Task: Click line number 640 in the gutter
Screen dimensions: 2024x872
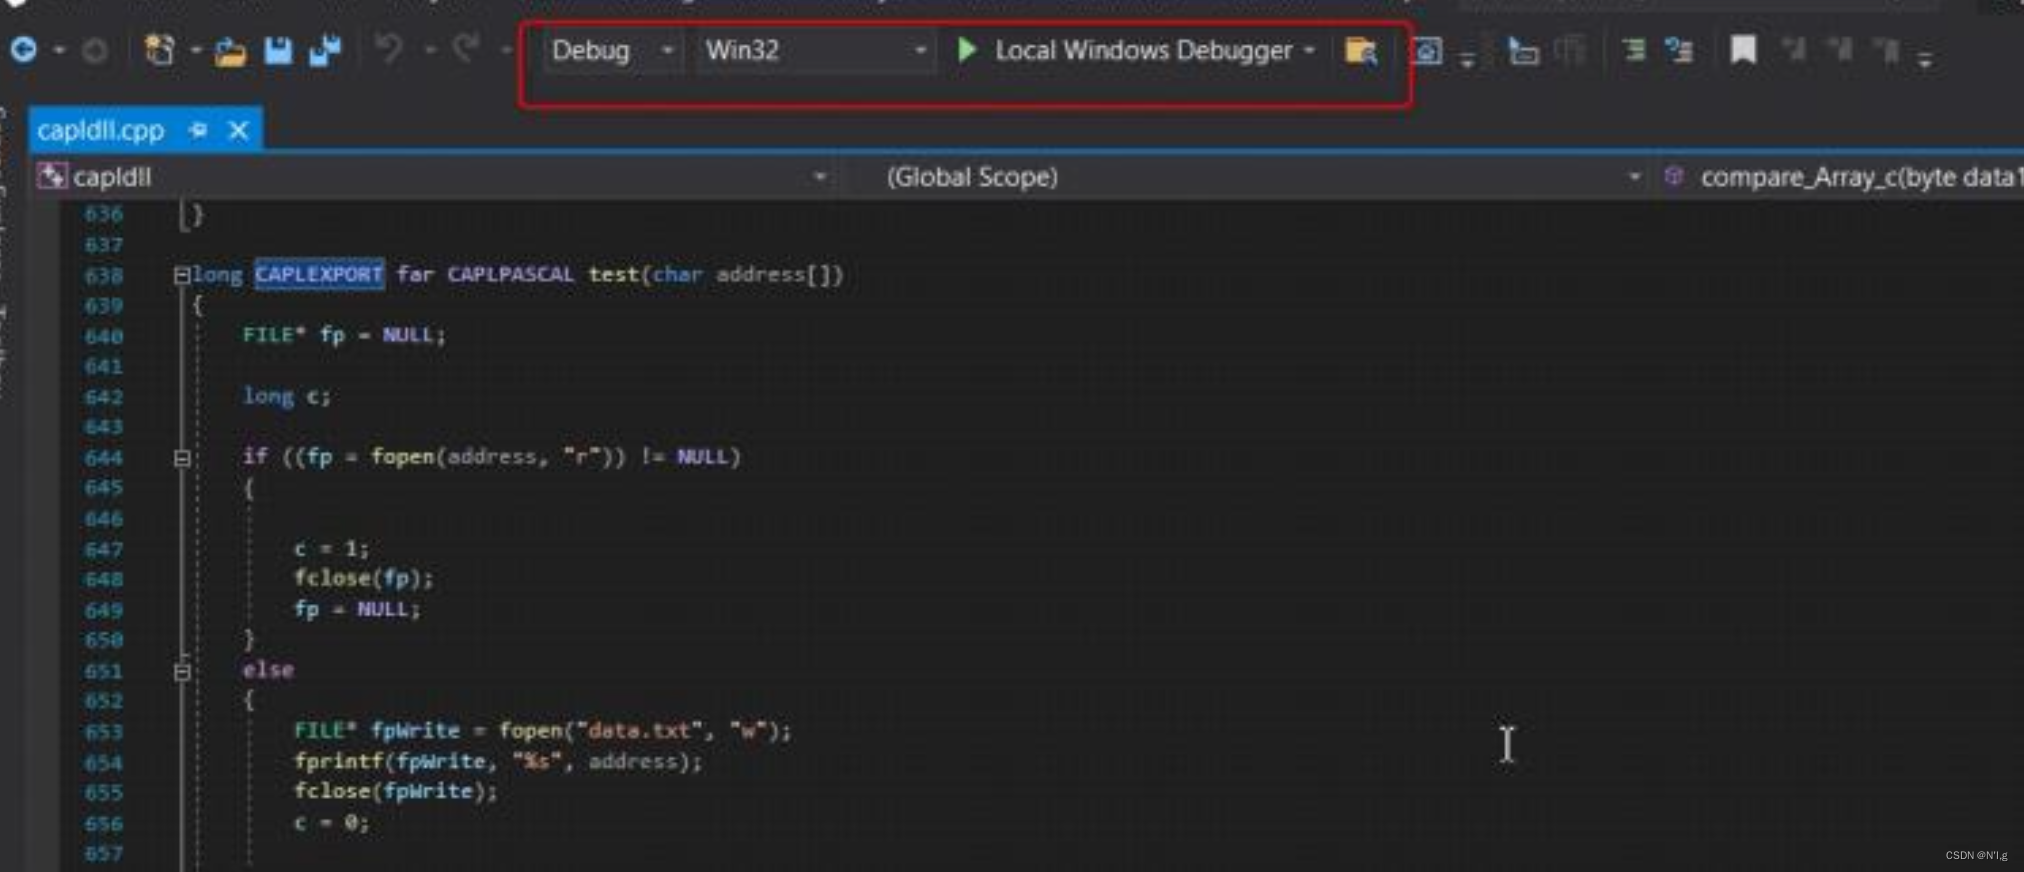Action: [x=104, y=336]
